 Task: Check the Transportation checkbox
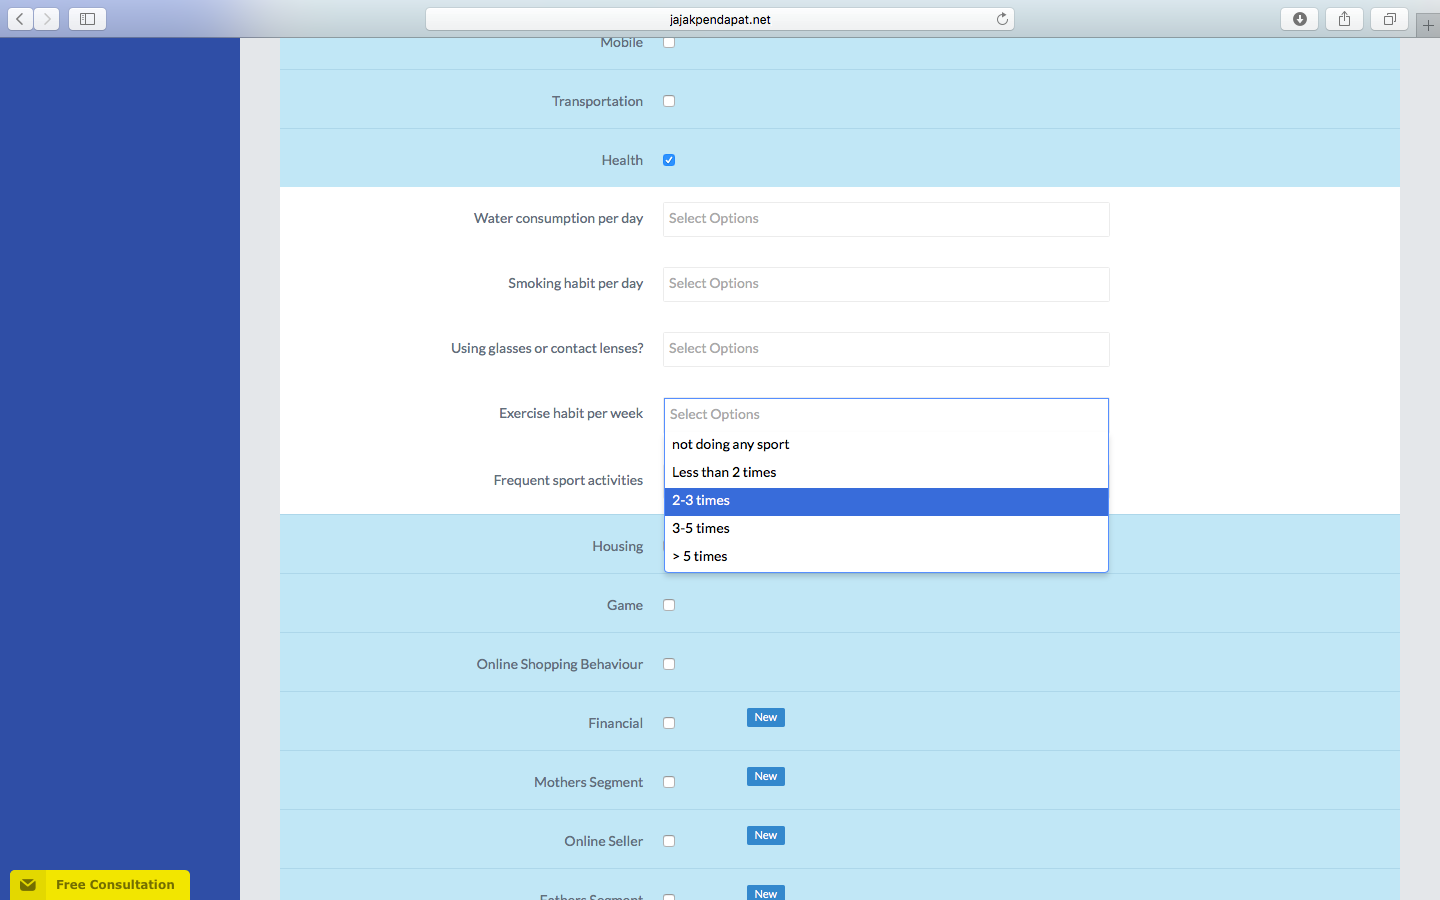point(669,101)
